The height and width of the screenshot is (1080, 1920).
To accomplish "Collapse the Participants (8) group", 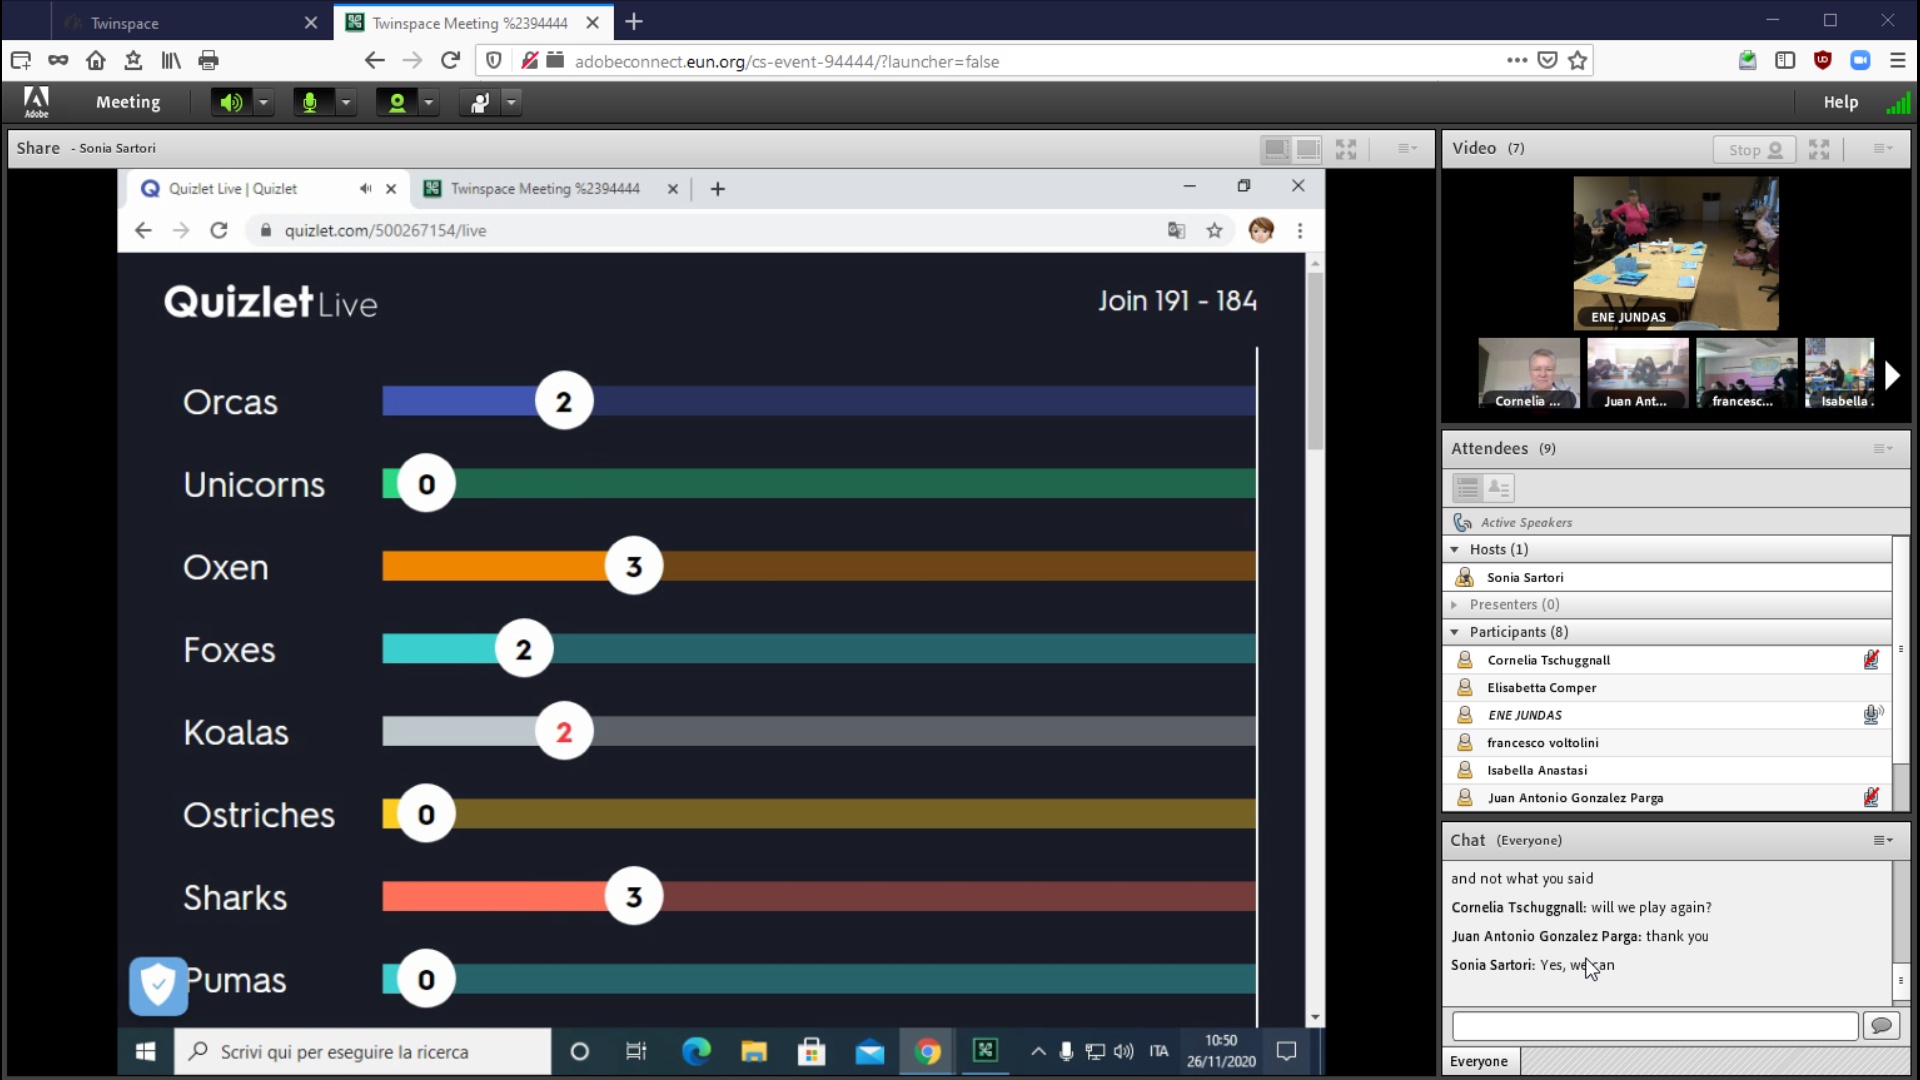I will pos(1455,632).
